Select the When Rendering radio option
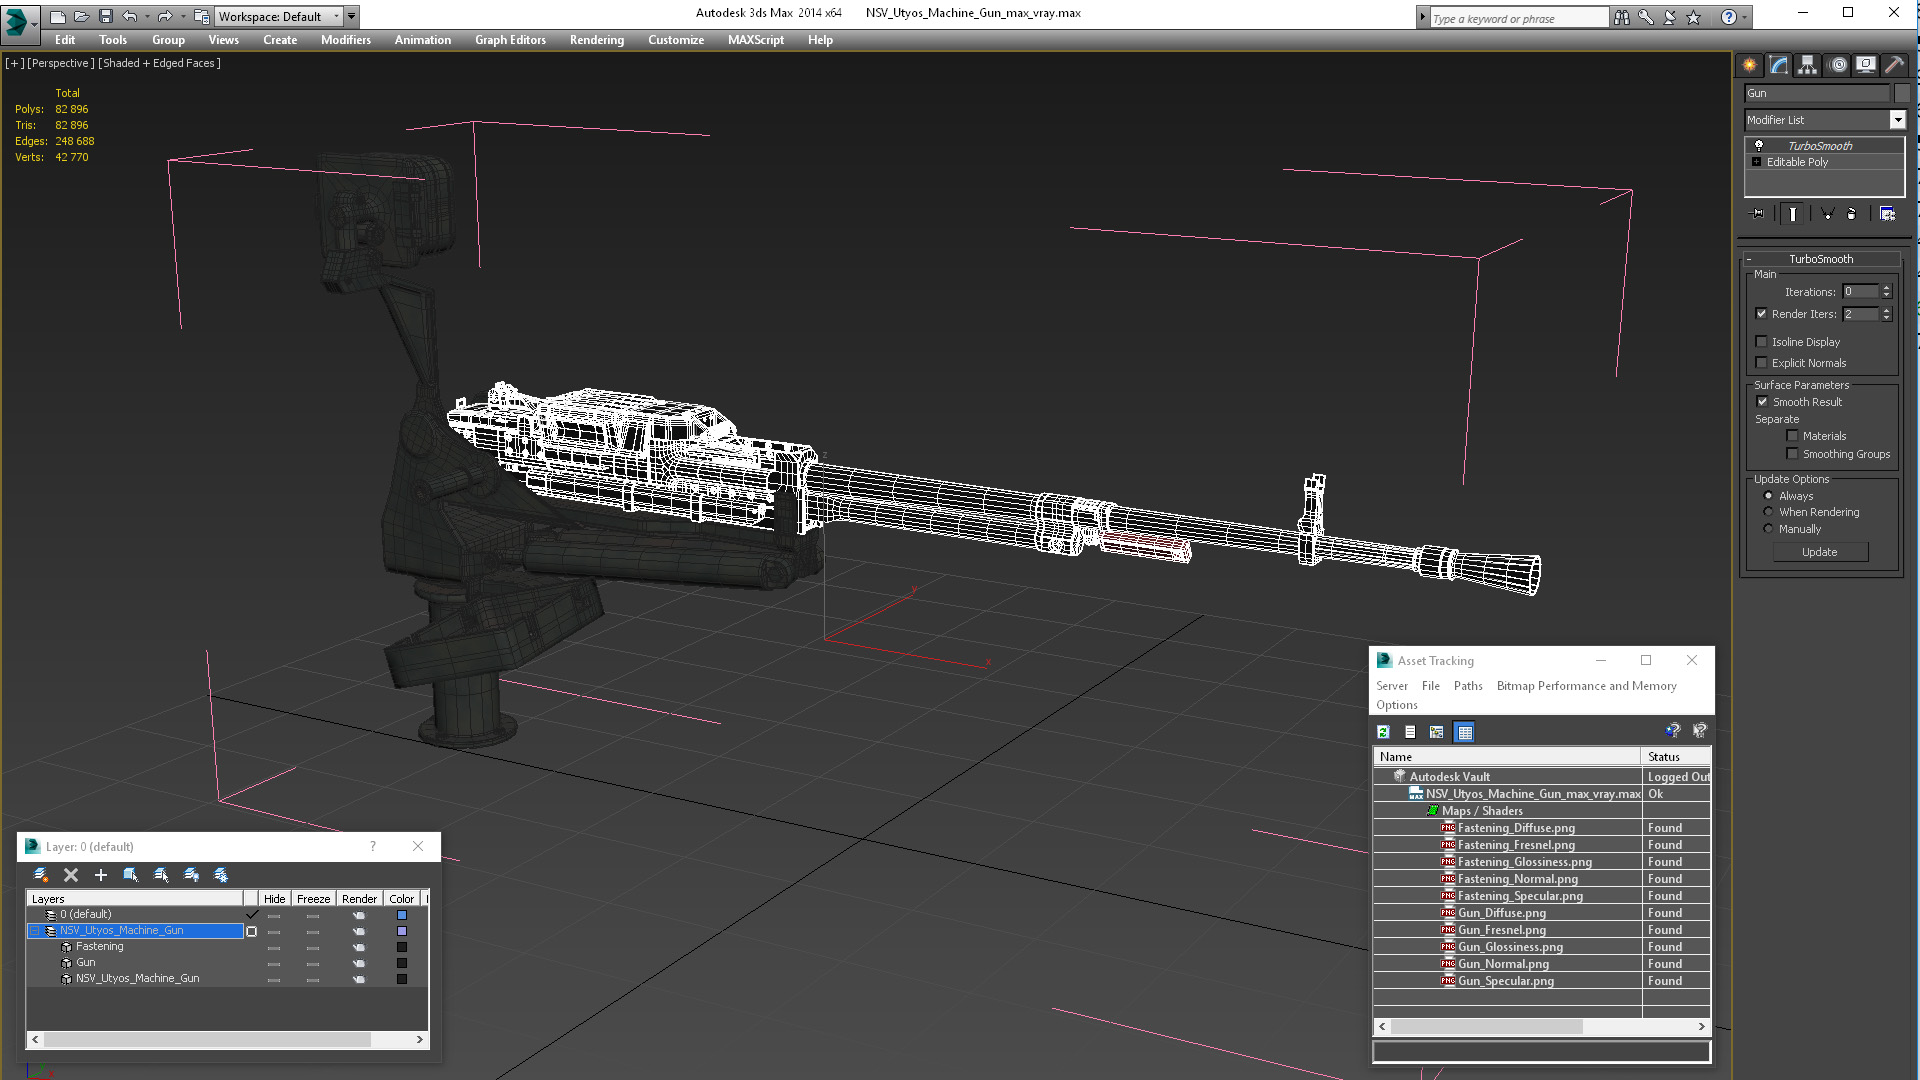 (x=1768, y=512)
